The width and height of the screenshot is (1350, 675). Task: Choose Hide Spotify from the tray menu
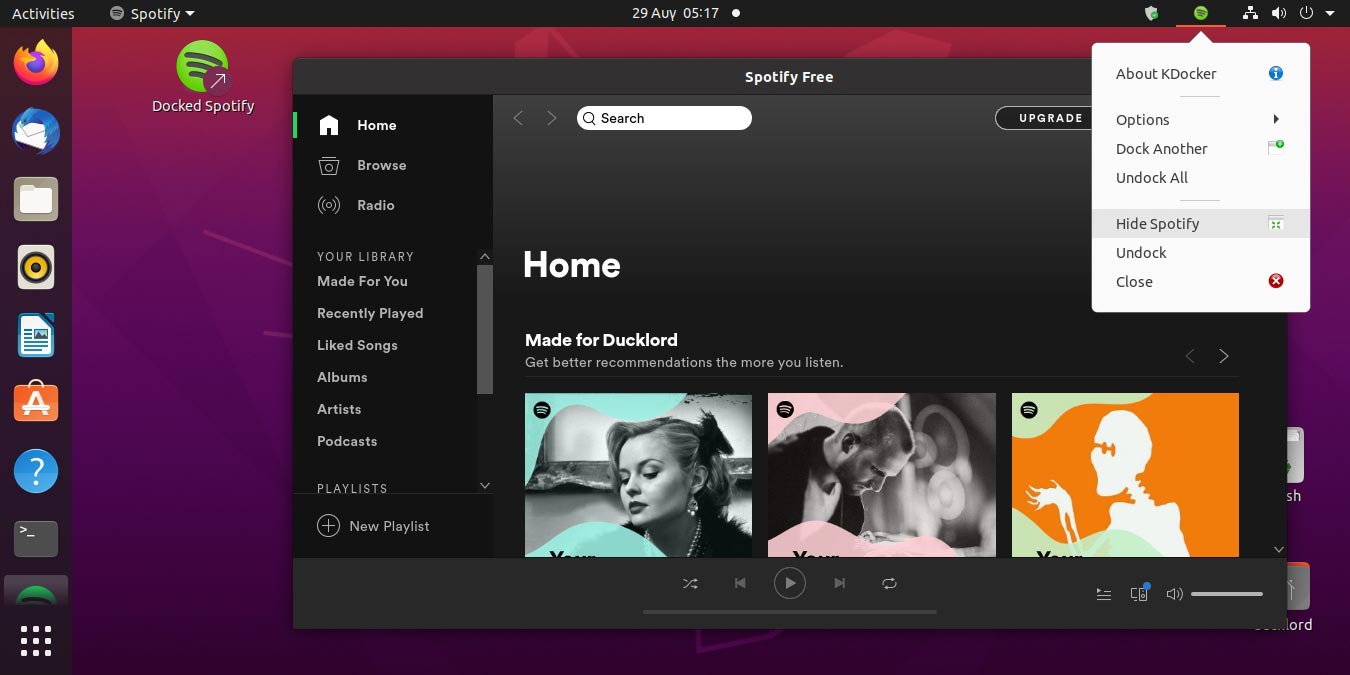coord(1157,223)
